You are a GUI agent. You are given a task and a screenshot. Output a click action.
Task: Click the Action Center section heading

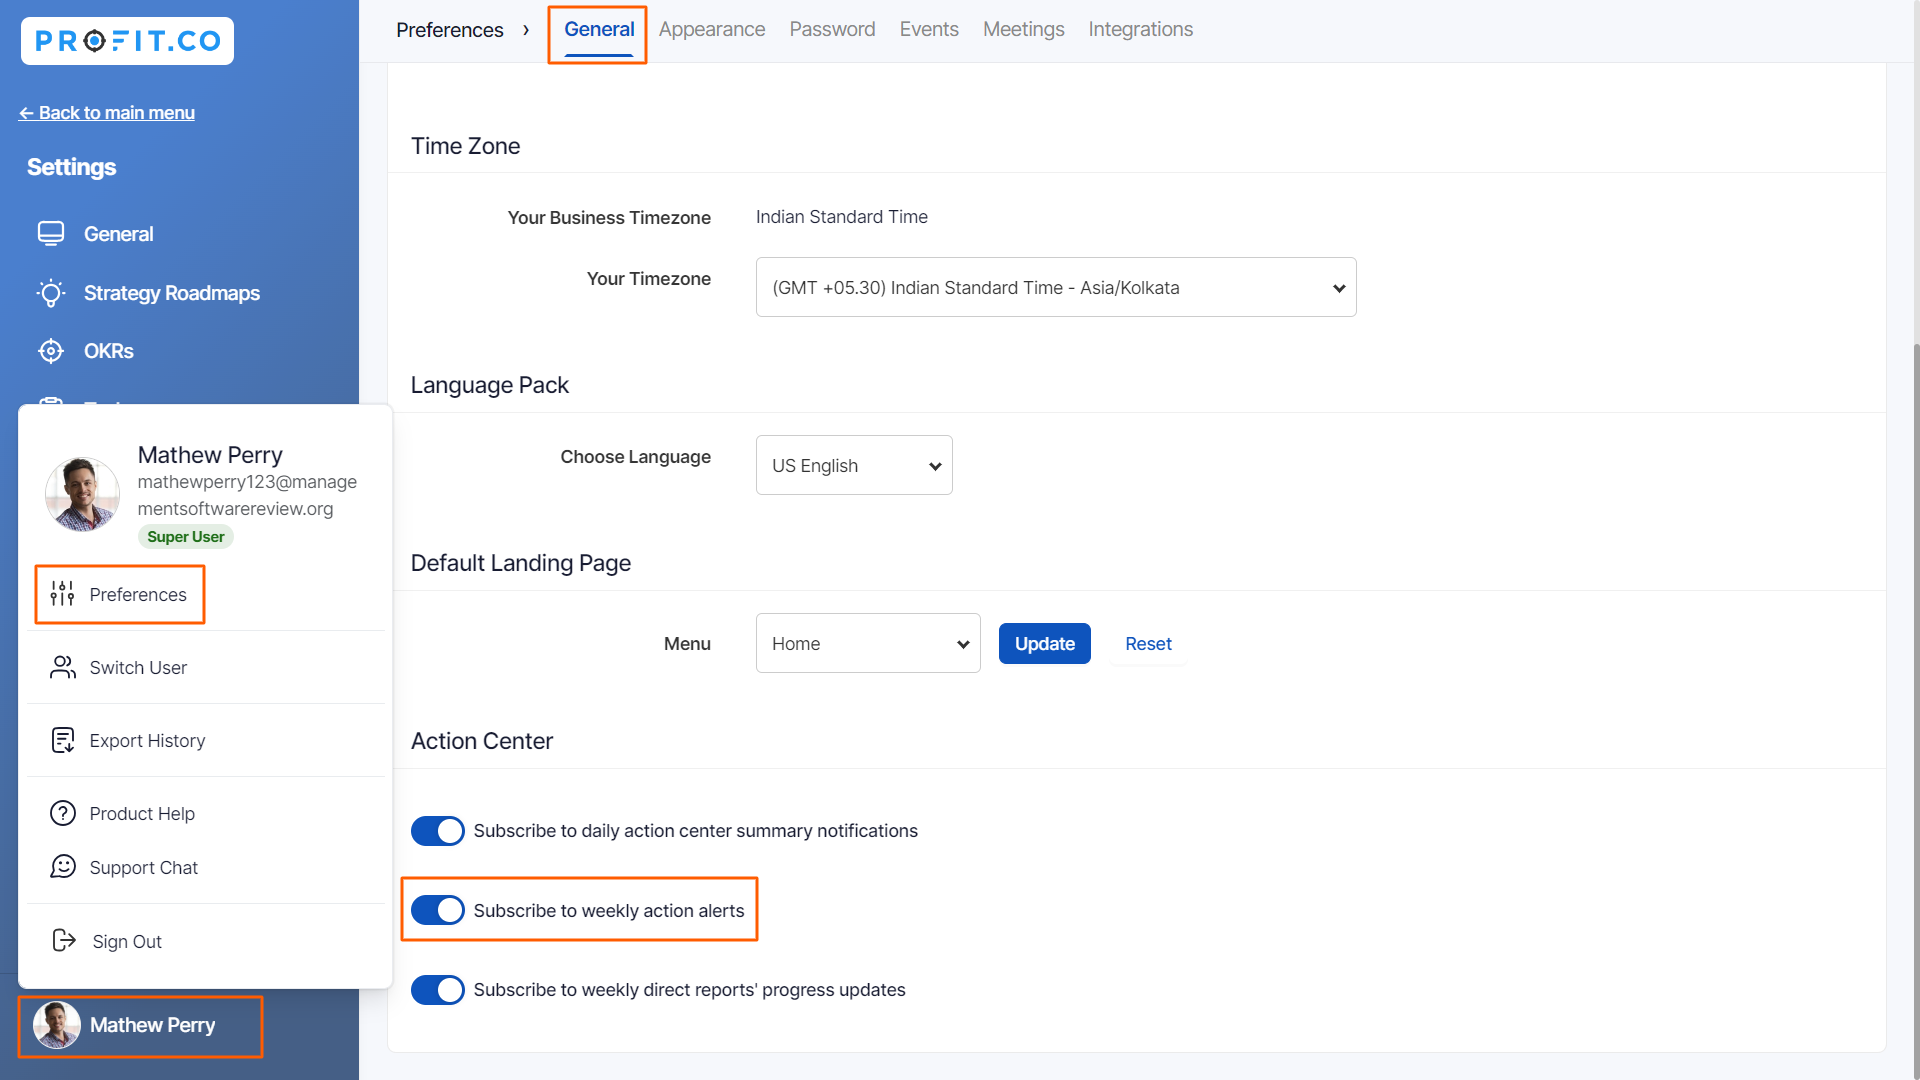click(x=482, y=741)
